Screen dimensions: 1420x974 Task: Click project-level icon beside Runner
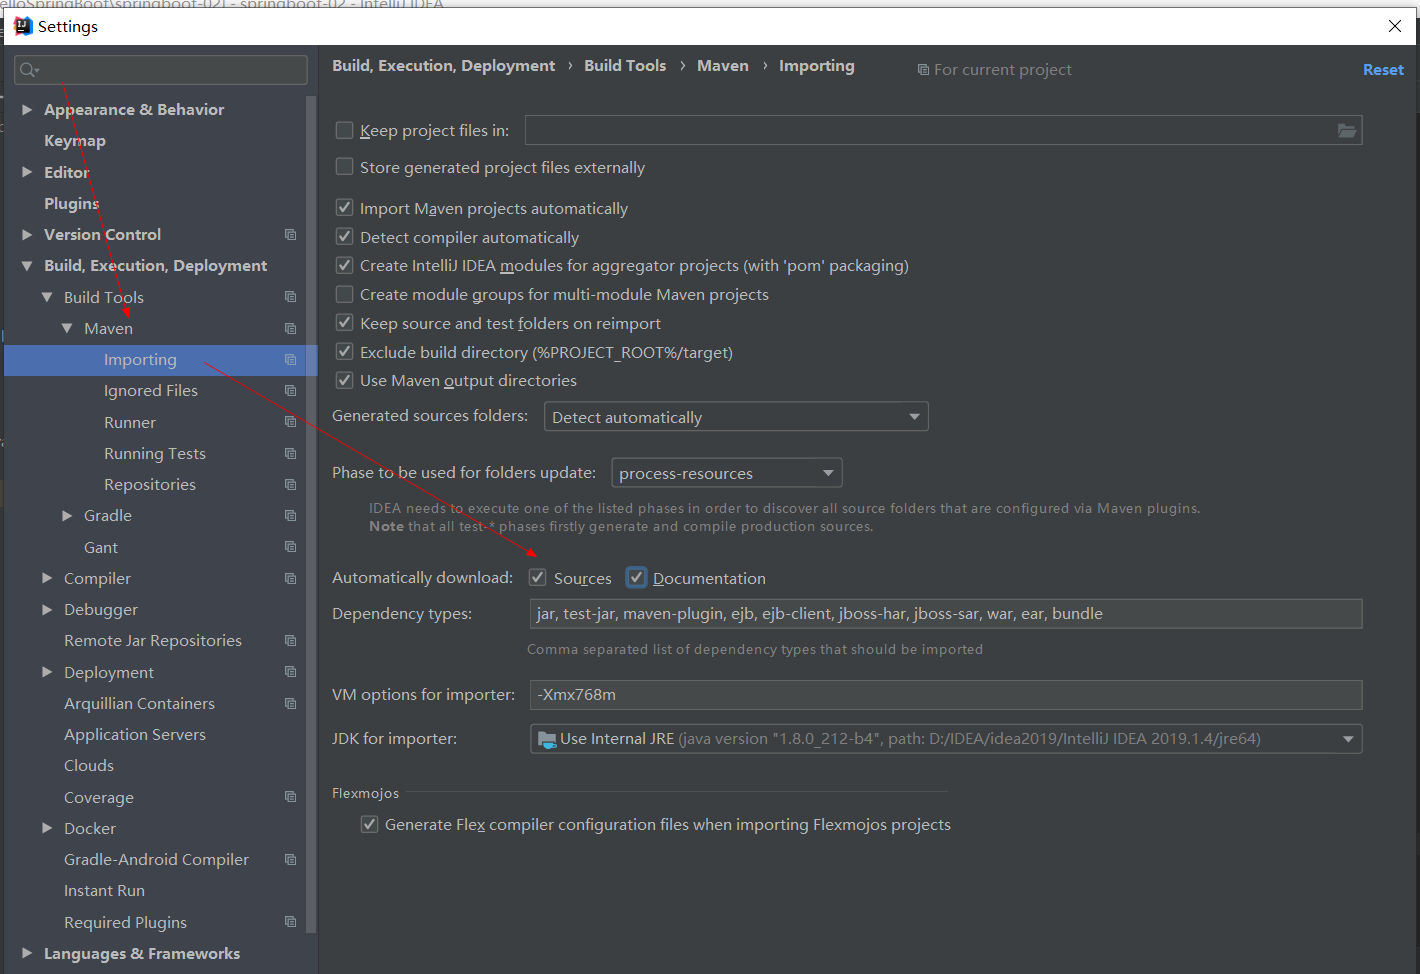290,422
